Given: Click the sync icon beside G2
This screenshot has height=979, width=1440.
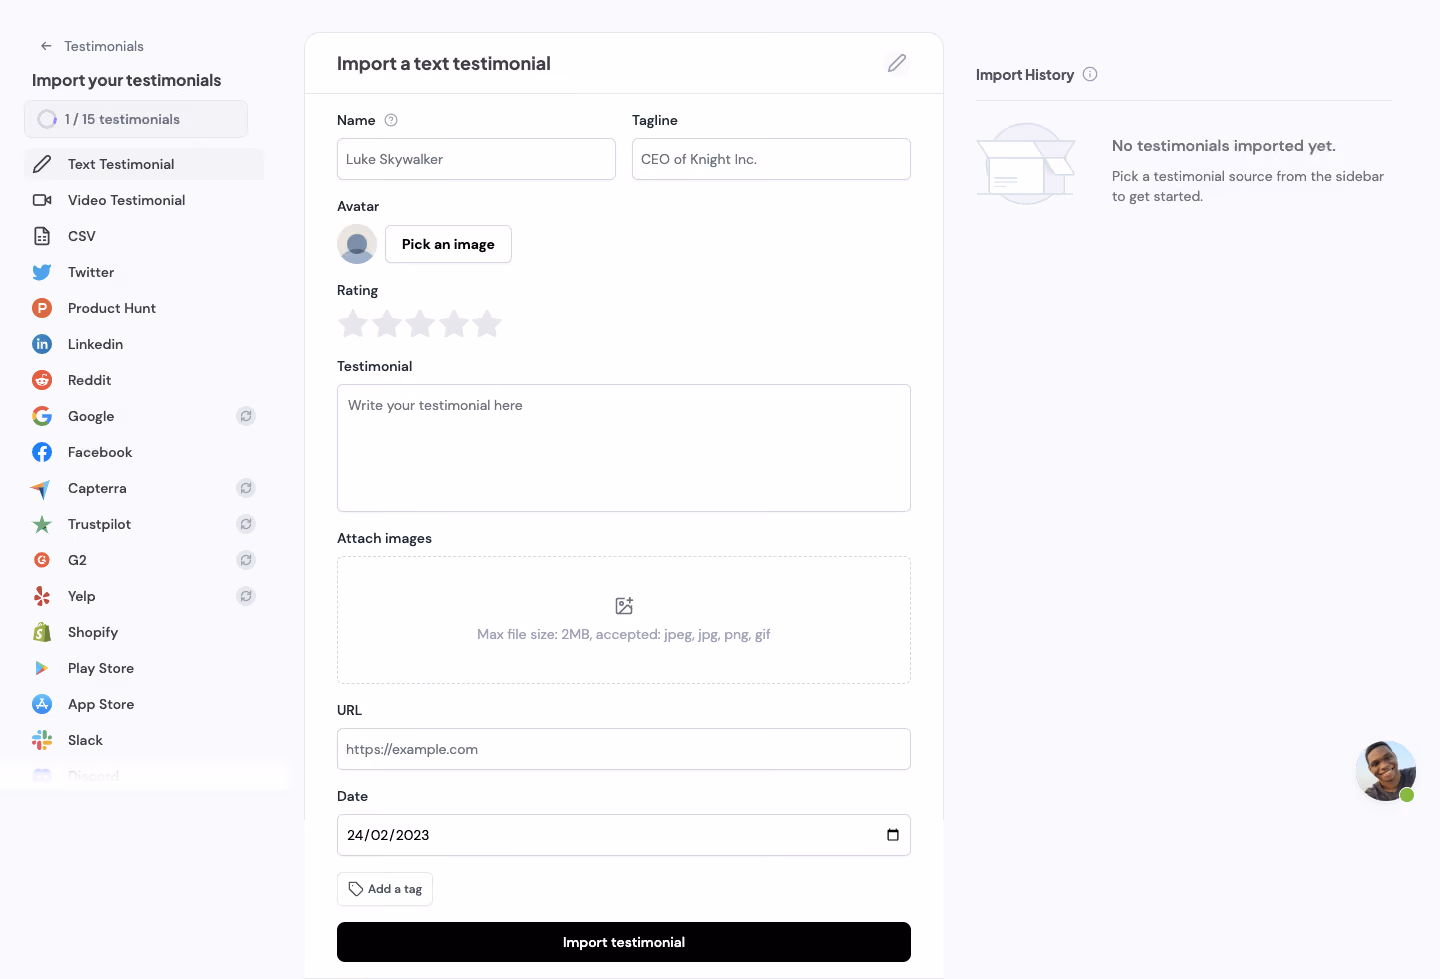Looking at the screenshot, I should (246, 560).
